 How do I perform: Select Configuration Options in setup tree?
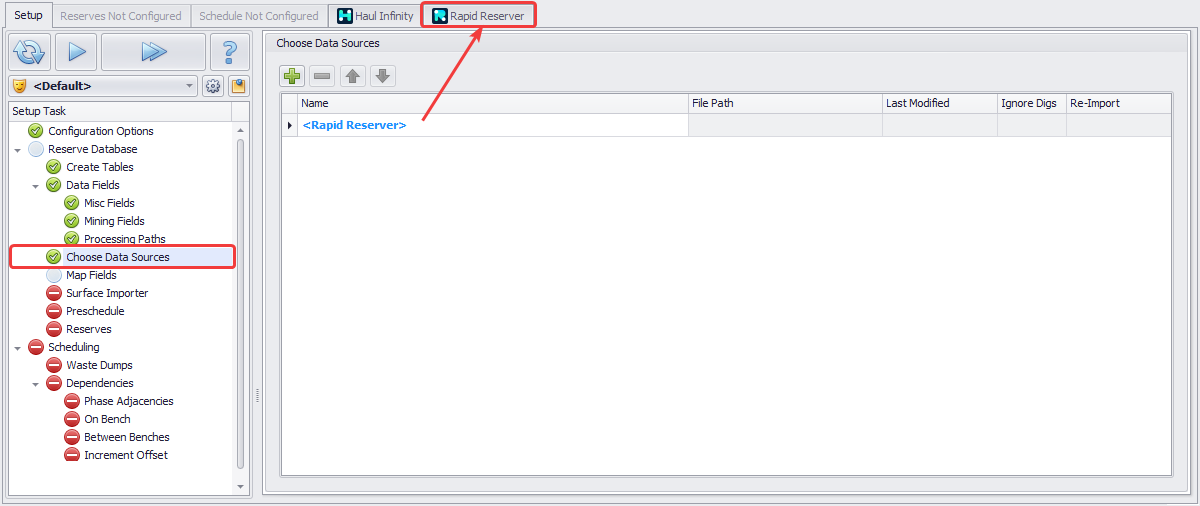click(x=100, y=131)
